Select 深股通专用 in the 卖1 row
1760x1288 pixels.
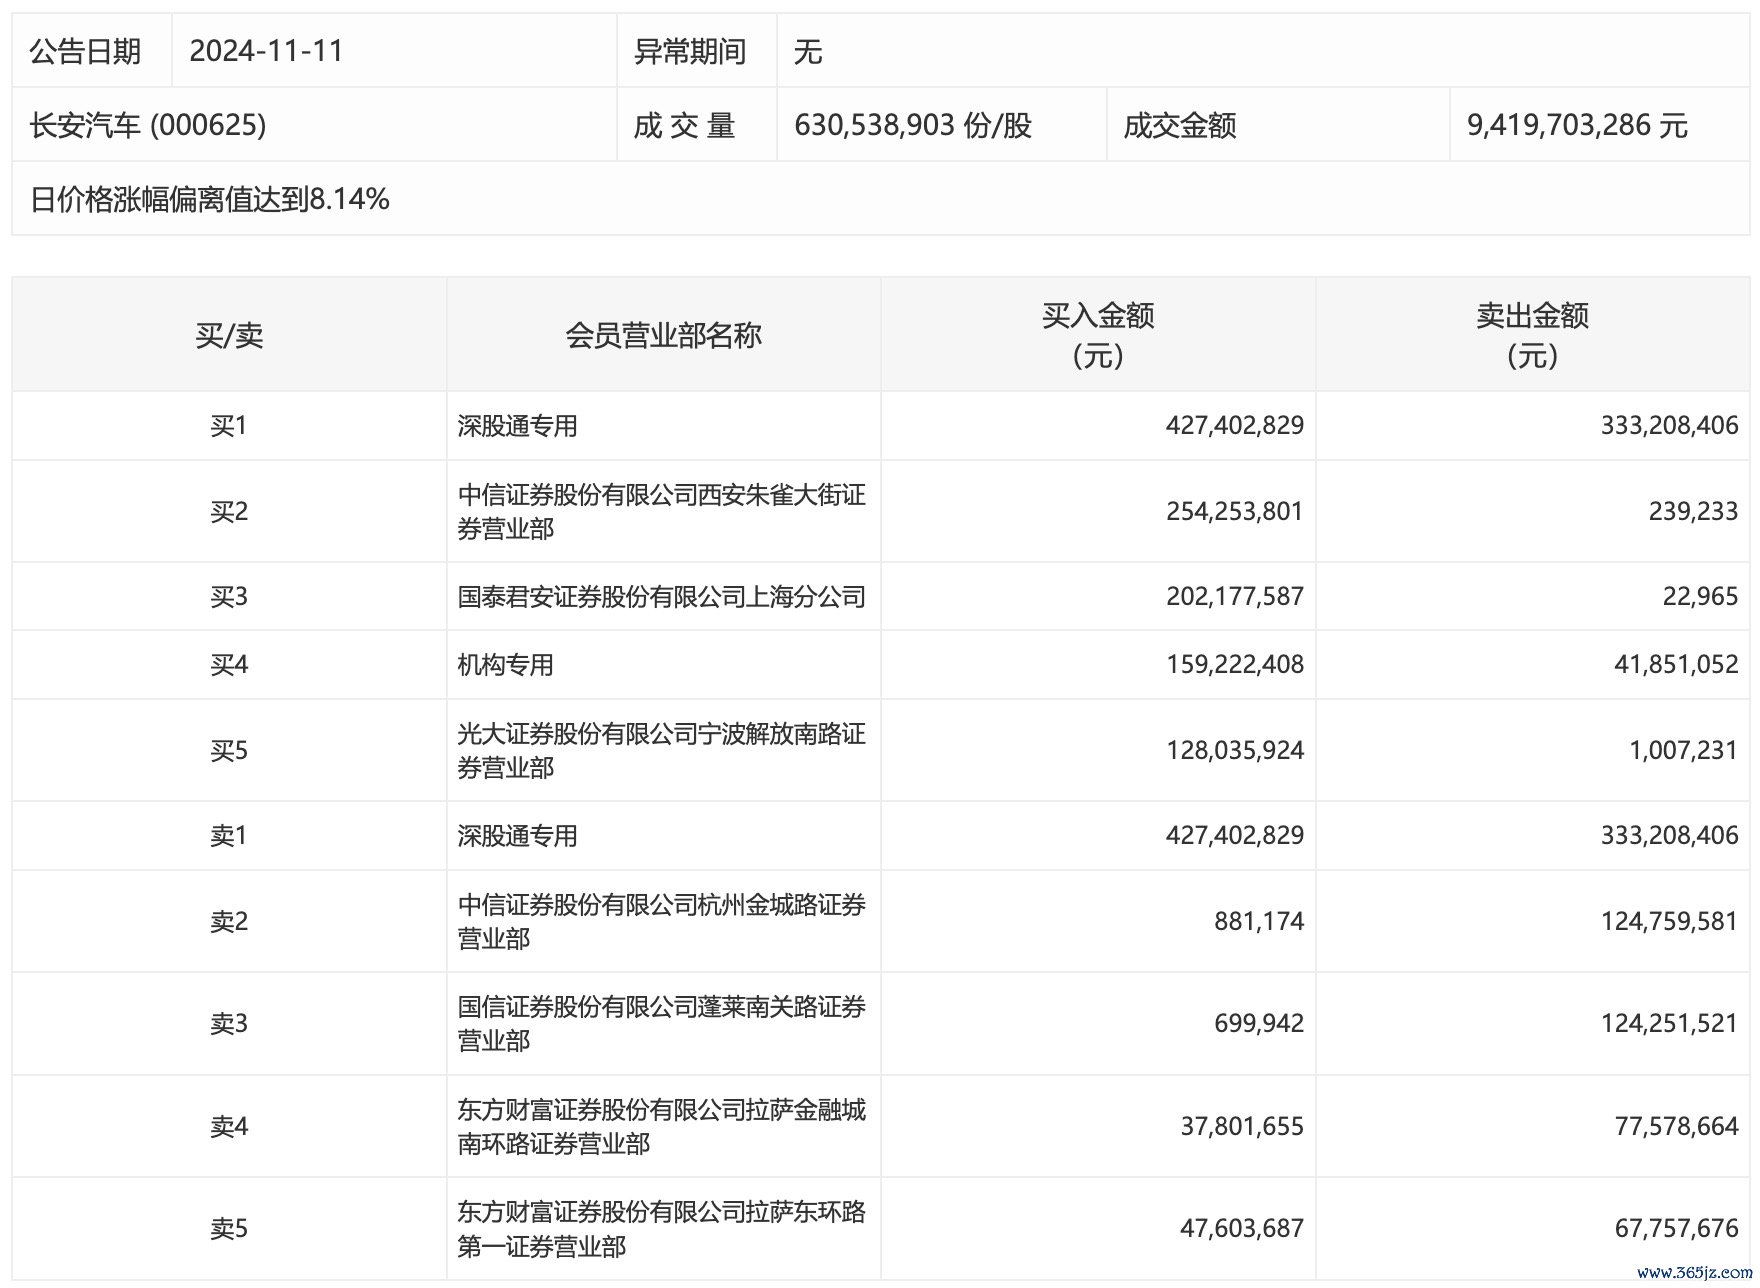click(518, 836)
